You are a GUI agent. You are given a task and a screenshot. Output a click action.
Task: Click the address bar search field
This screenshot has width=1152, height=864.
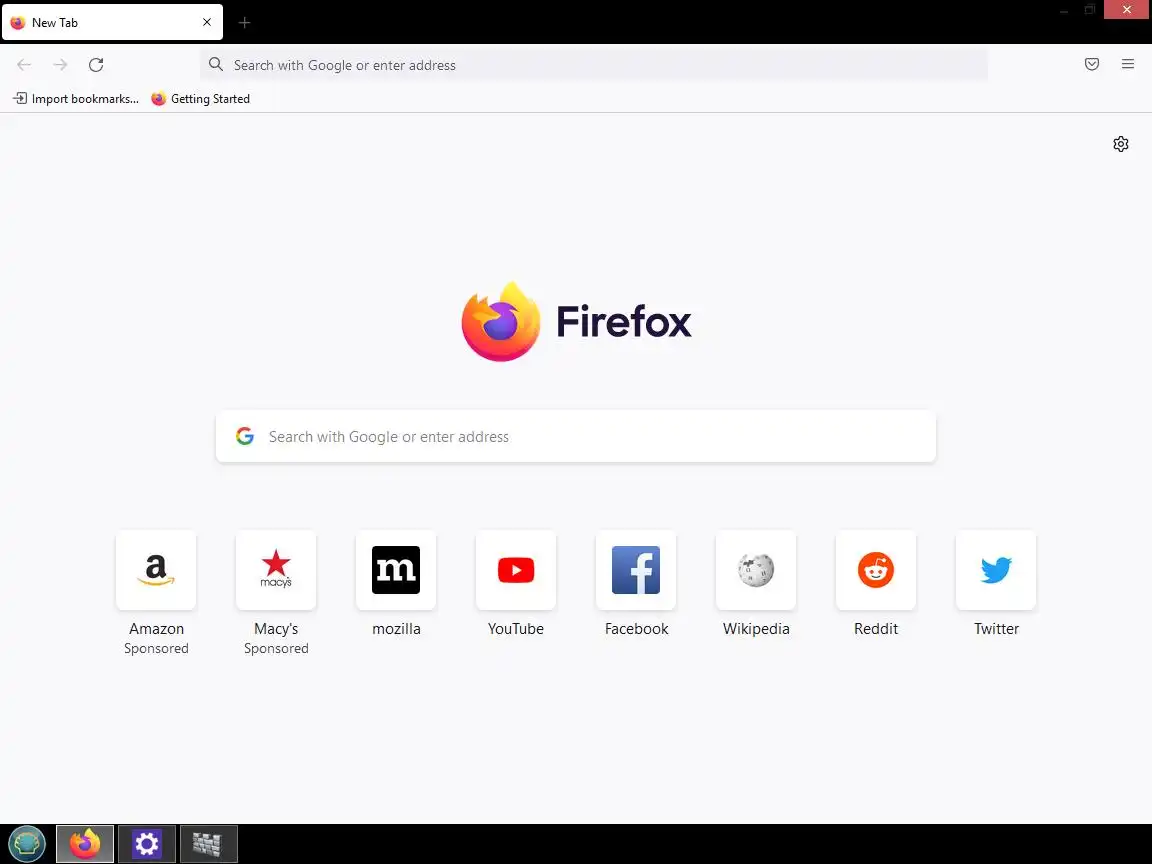pyautogui.click(x=594, y=65)
